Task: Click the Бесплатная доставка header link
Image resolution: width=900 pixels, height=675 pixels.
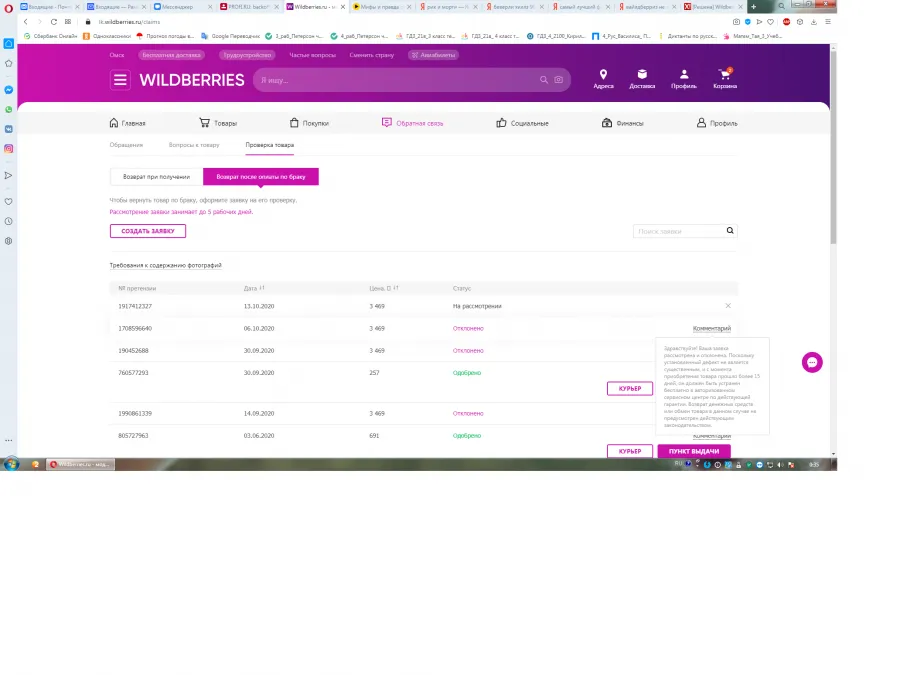Action: 172,55
